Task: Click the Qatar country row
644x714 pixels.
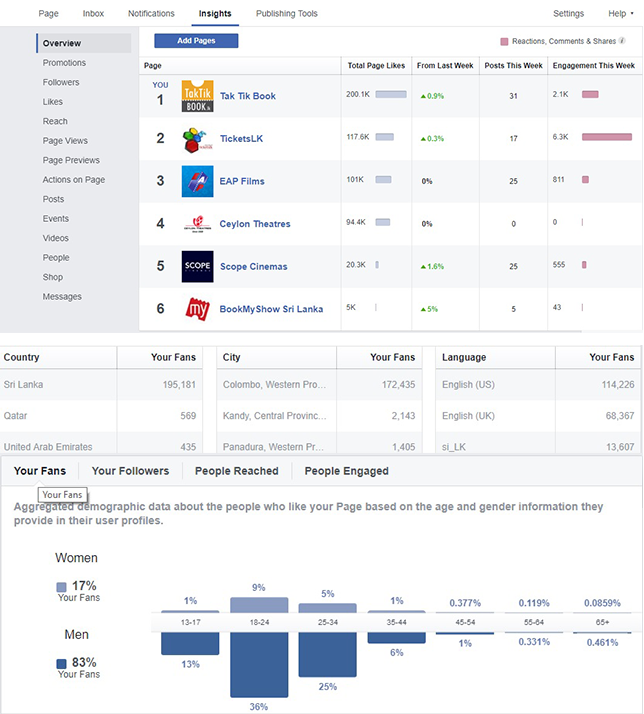Action: click(101, 416)
